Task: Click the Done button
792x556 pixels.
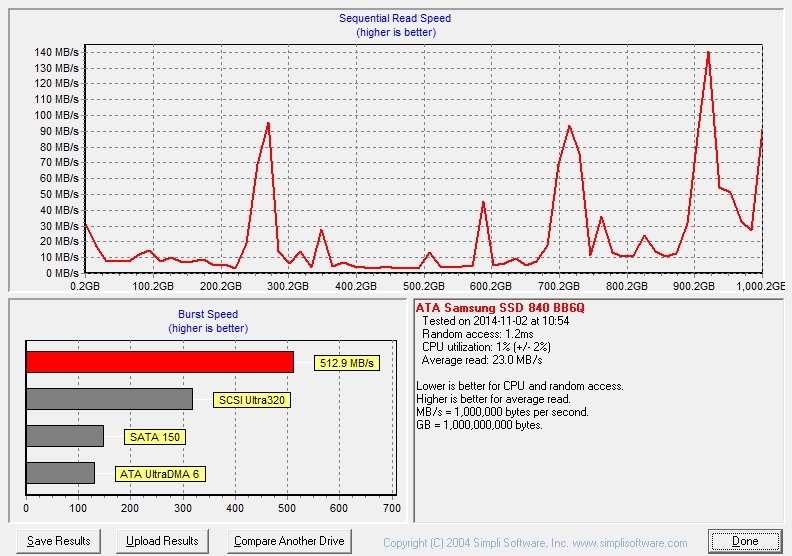Action: [x=745, y=541]
